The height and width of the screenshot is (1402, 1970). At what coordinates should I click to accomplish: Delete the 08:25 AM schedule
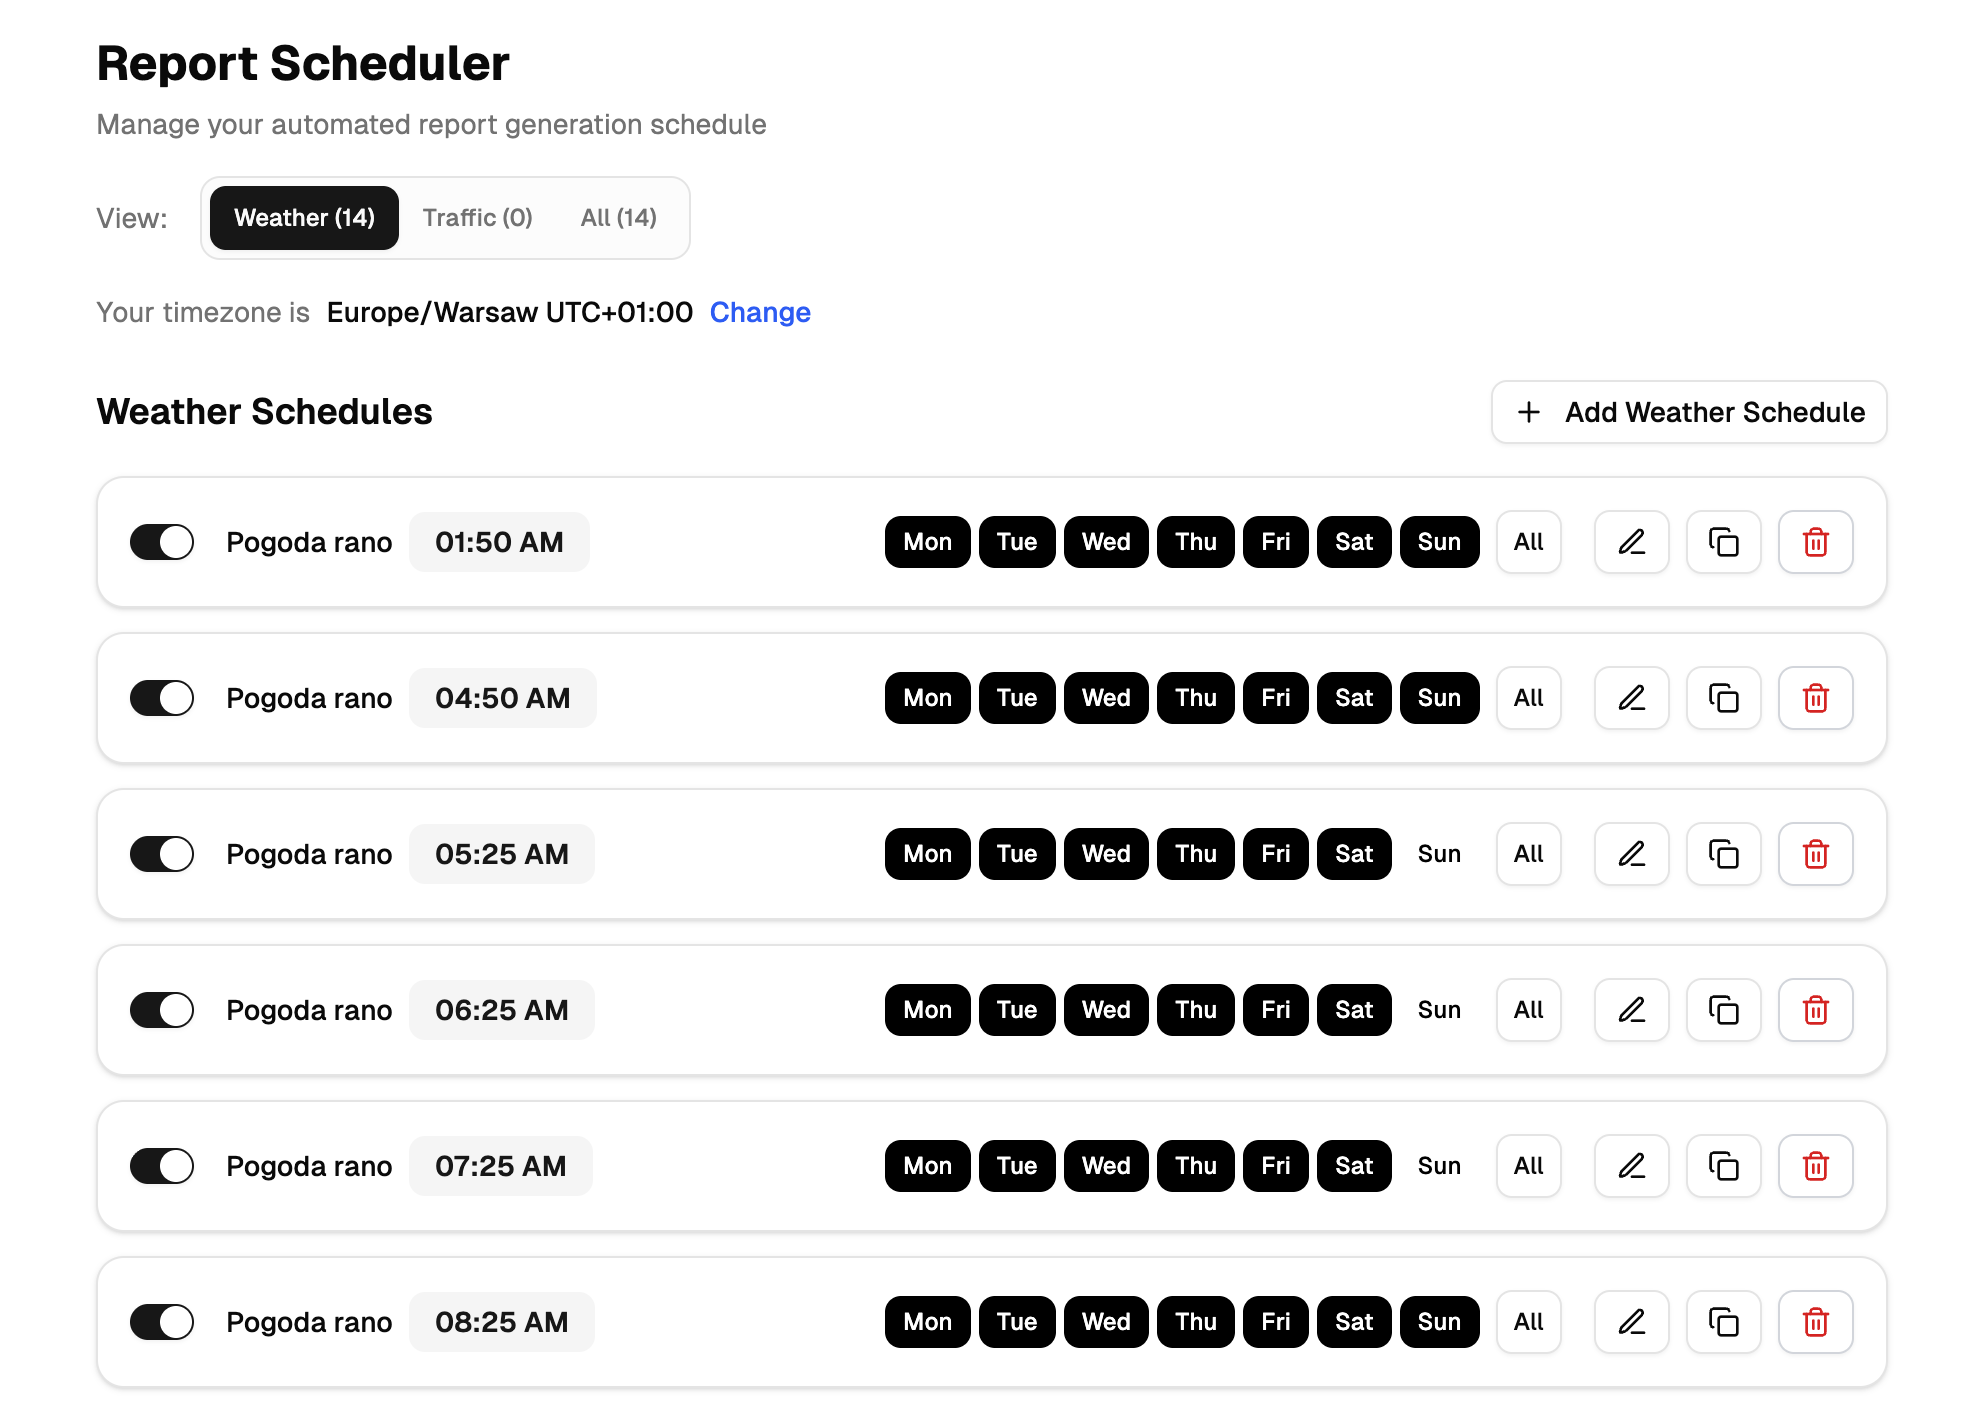click(x=1815, y=1322)
